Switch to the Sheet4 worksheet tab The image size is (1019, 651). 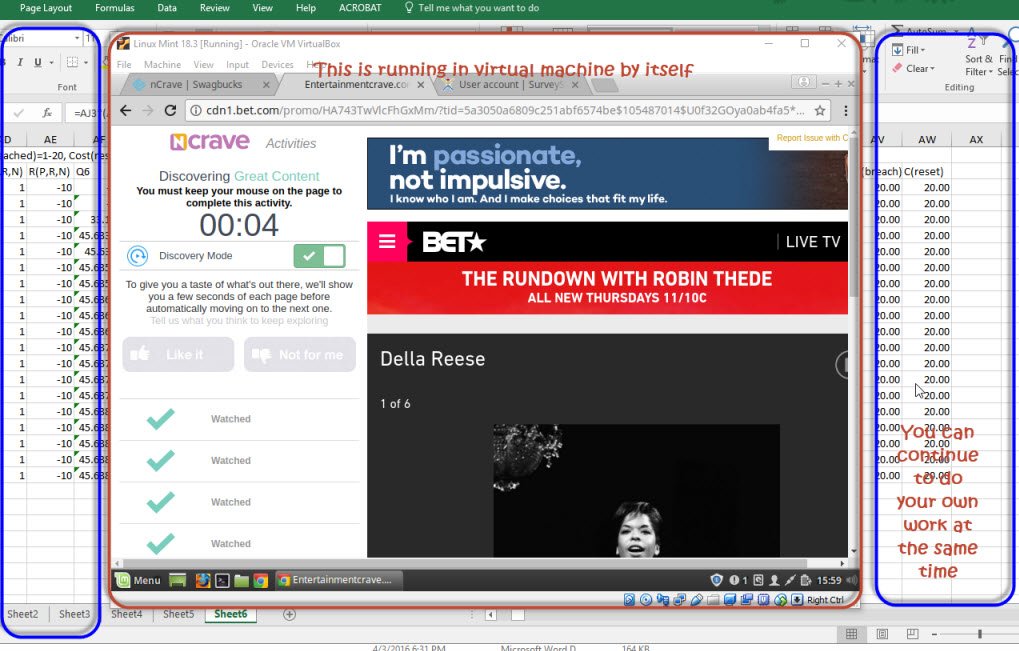(x=127, y=614)
